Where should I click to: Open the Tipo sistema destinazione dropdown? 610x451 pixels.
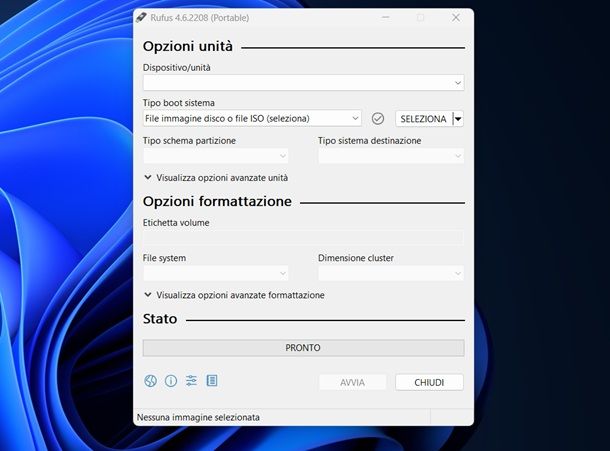[x=391, y=156]
